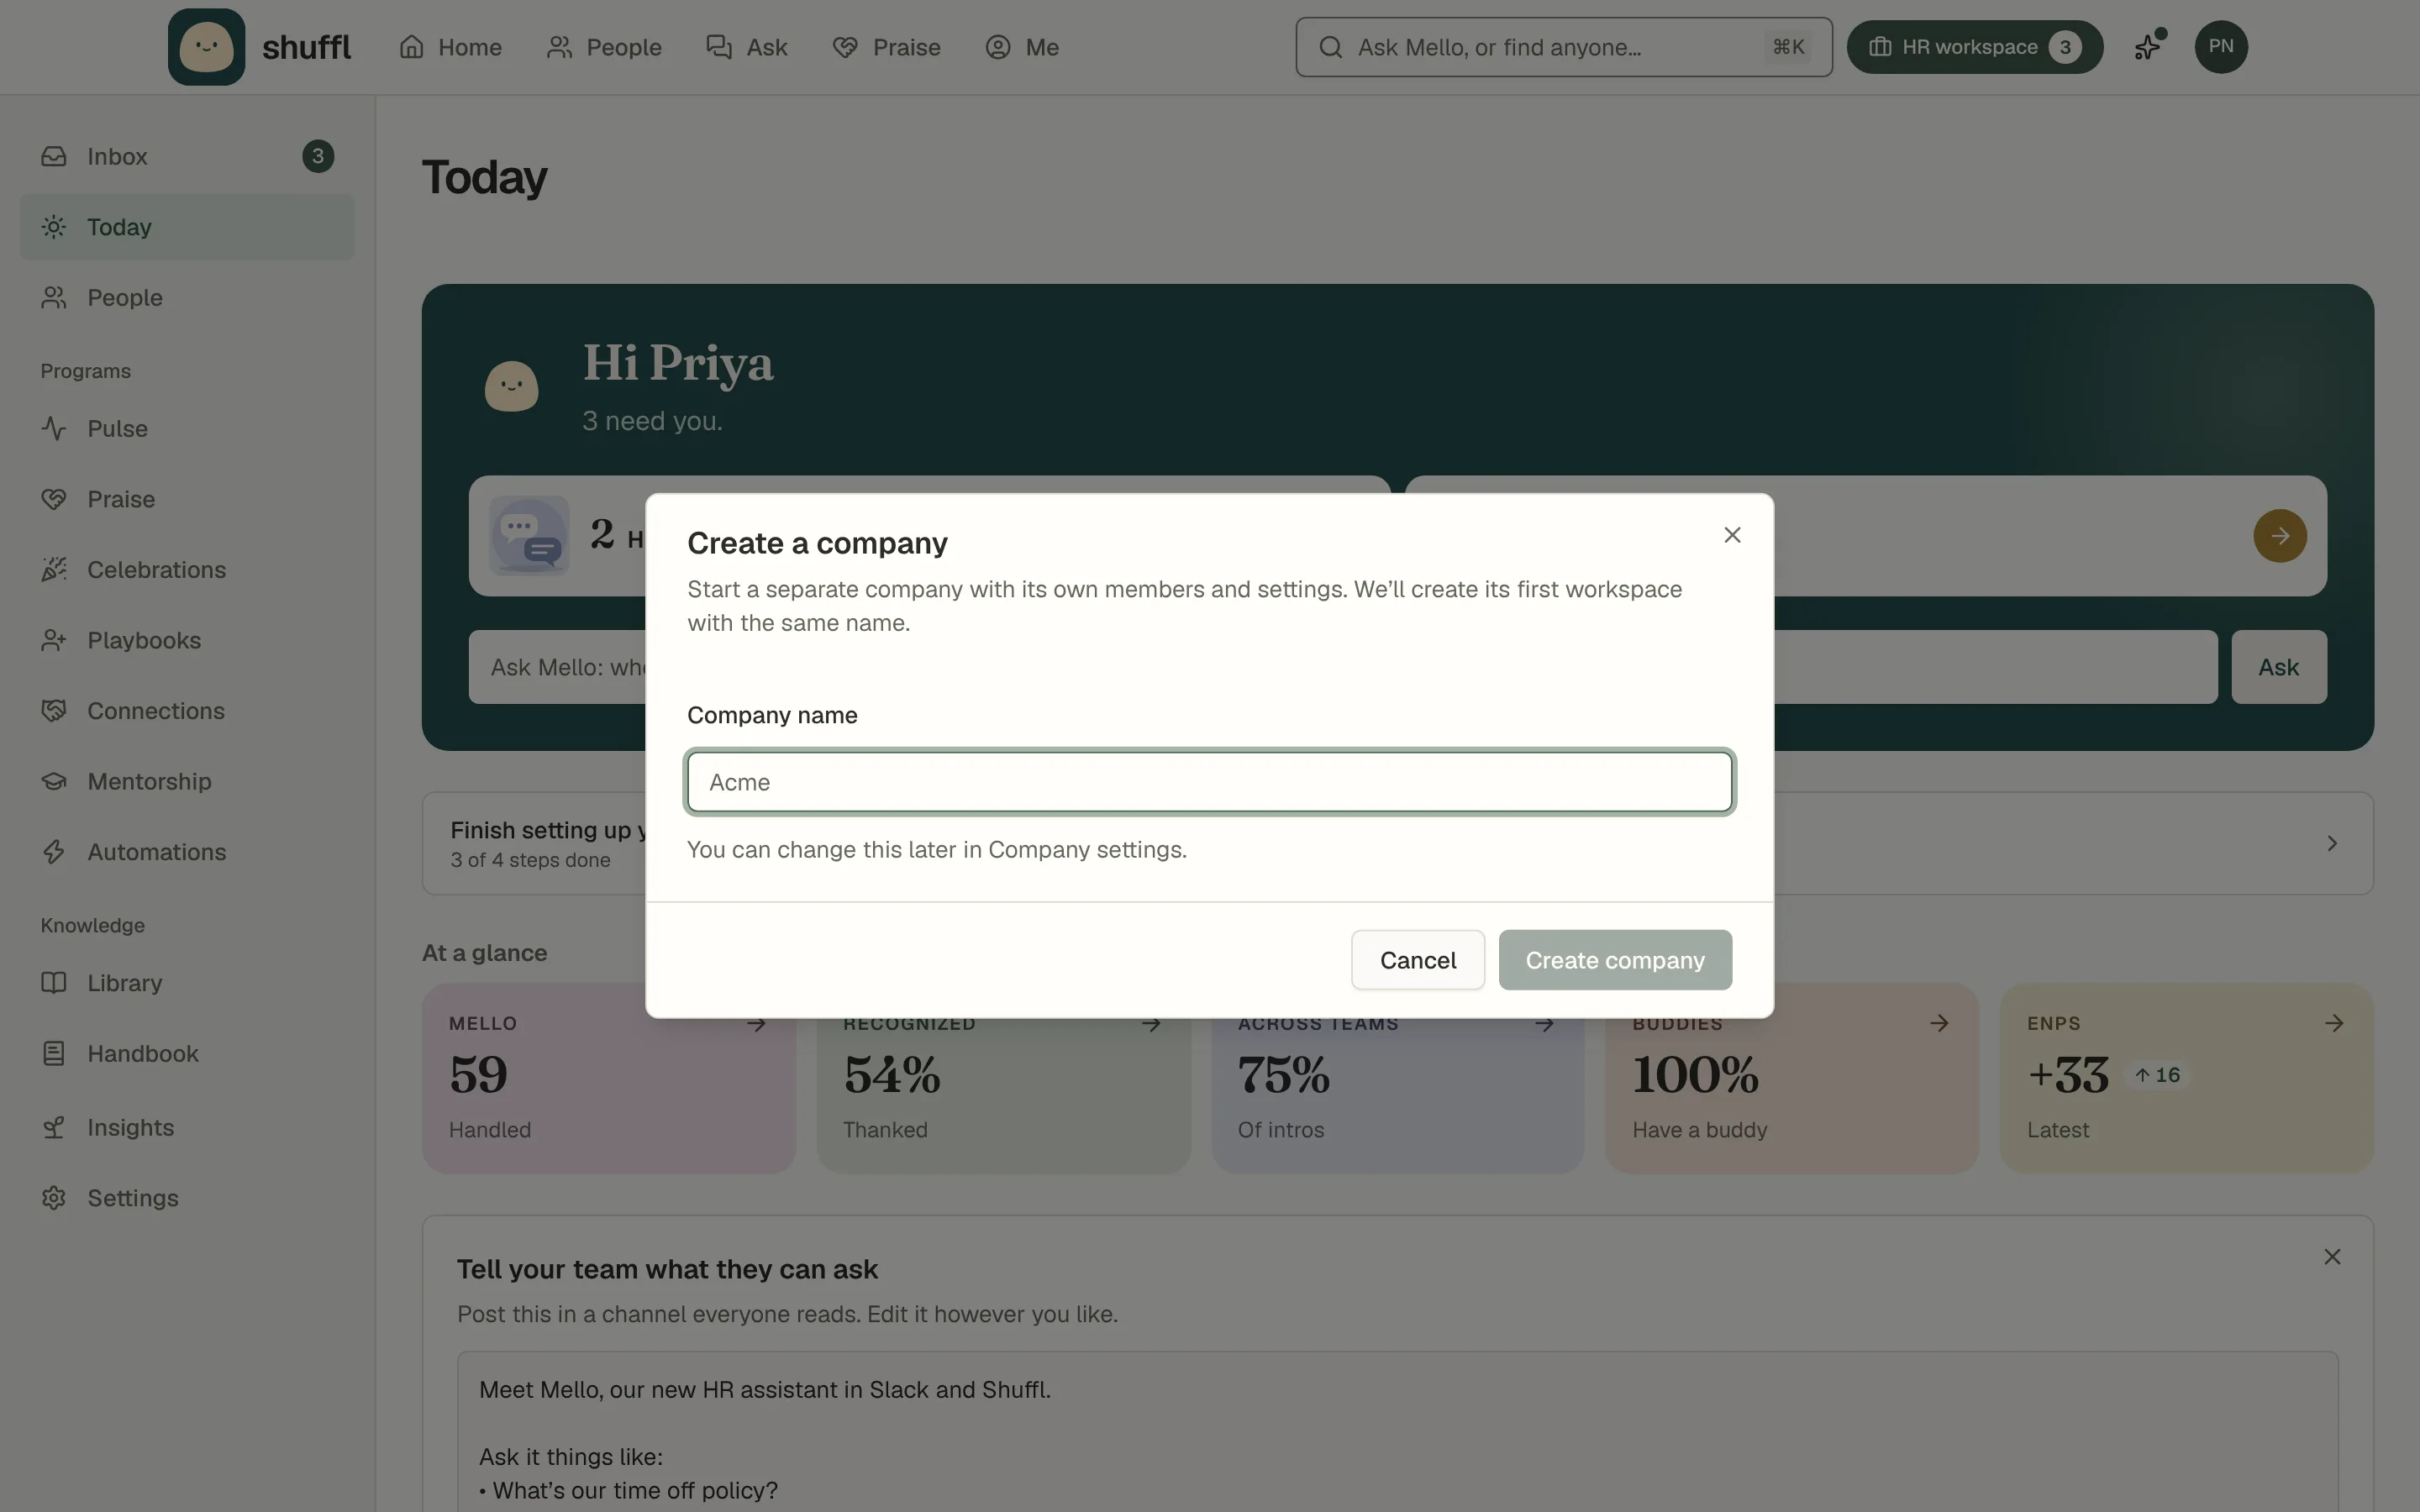This screenshot has width=2420, height=1512.
Task: Open Praise in top navigation
Action: coord(886,47)
